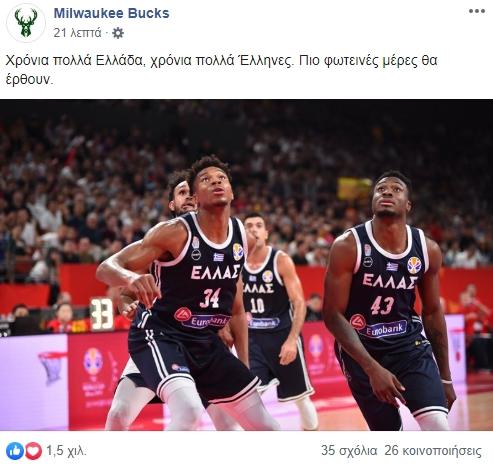Click the Milwaukee Bucks page name
This screenshot has height=470, width=493.
tap(111, 13)
